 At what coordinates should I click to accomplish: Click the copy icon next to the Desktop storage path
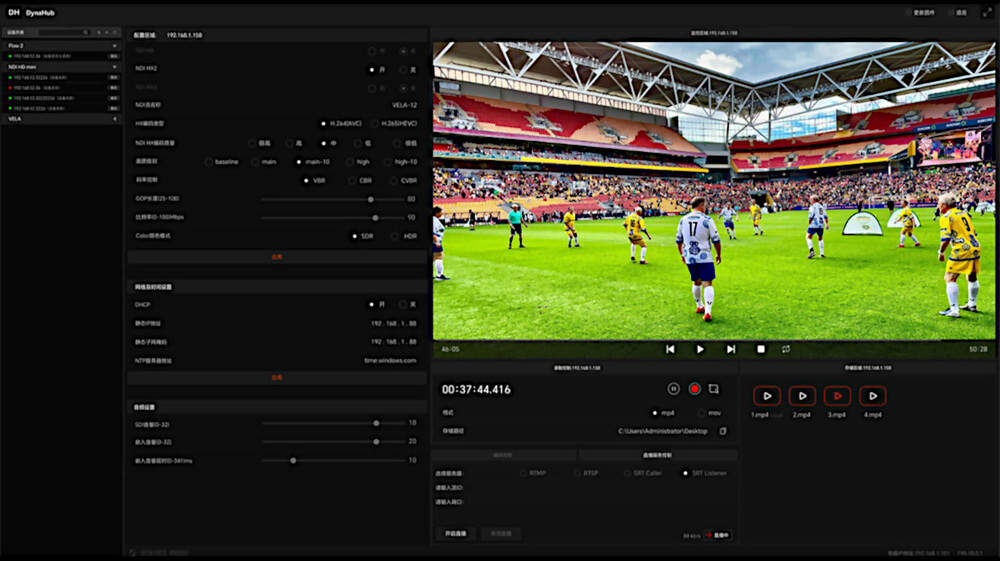(x=723, y=431)
